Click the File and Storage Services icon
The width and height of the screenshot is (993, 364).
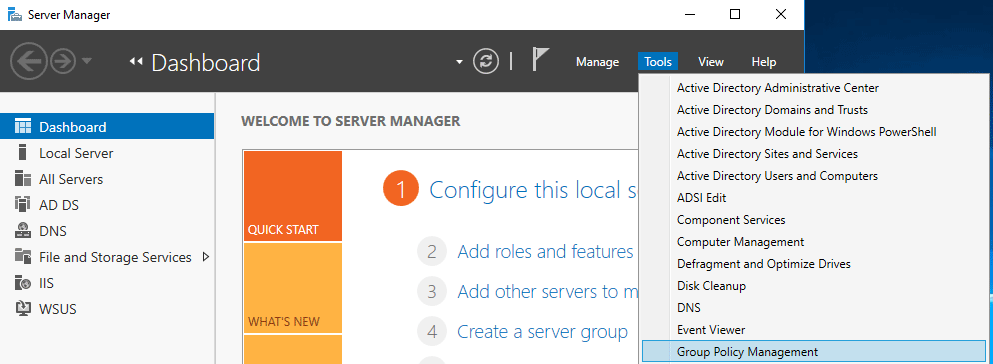(23, 256)
